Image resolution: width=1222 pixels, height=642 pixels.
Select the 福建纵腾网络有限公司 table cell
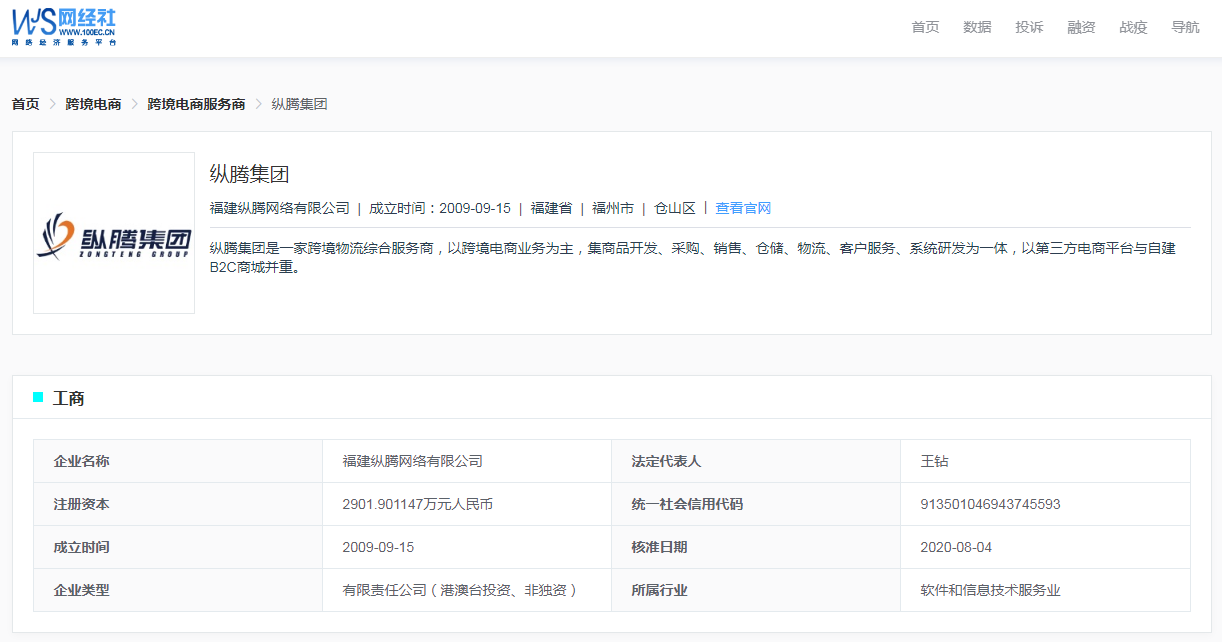(x=467, y=461)
